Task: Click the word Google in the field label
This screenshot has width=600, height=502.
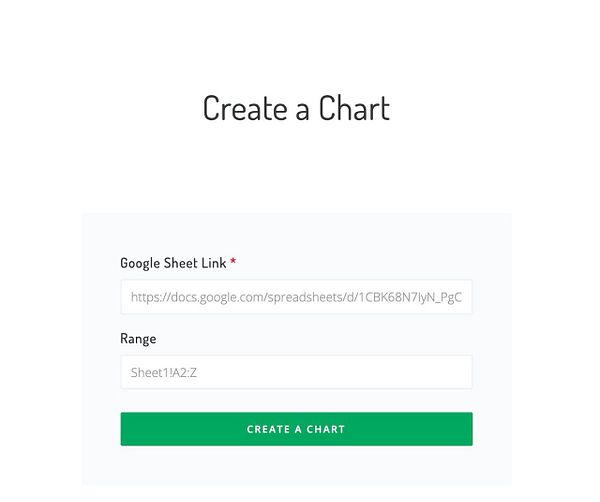Action: click(x=140, y=263)
